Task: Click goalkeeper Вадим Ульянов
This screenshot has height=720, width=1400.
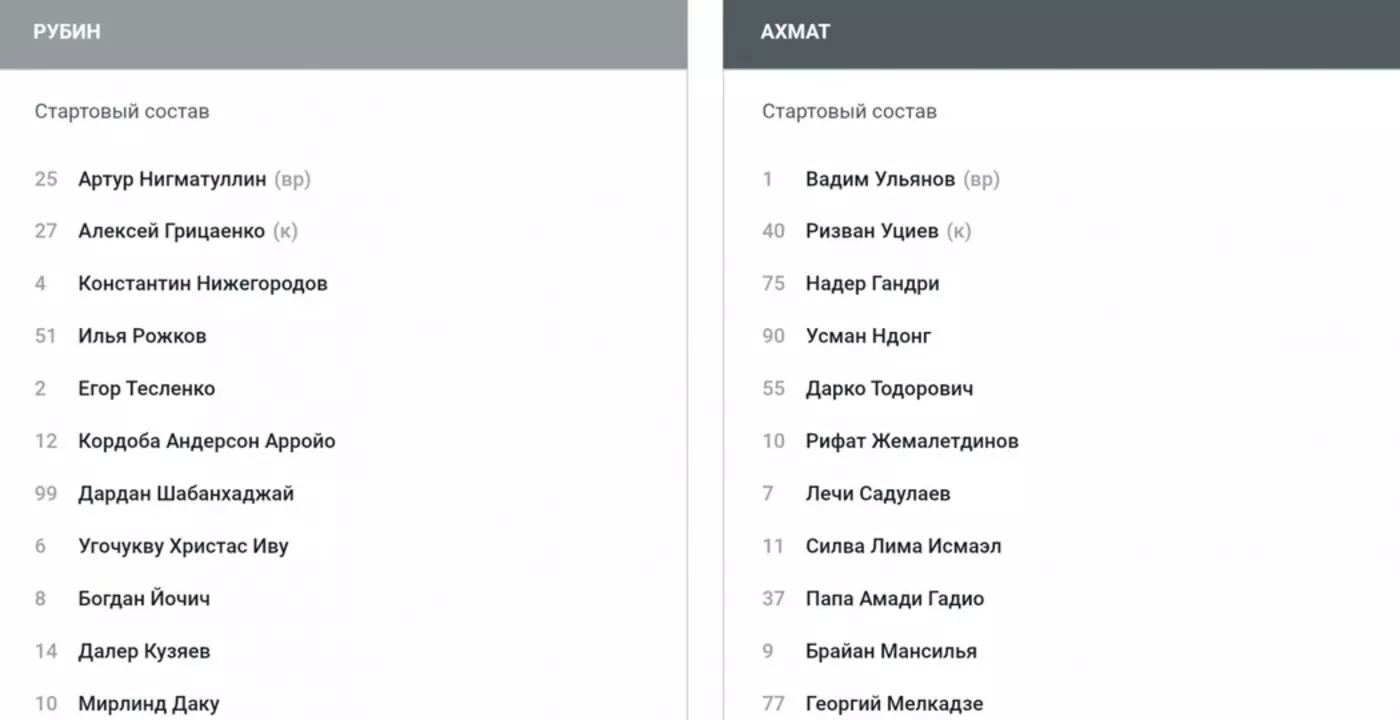Action: click(880, 180)
